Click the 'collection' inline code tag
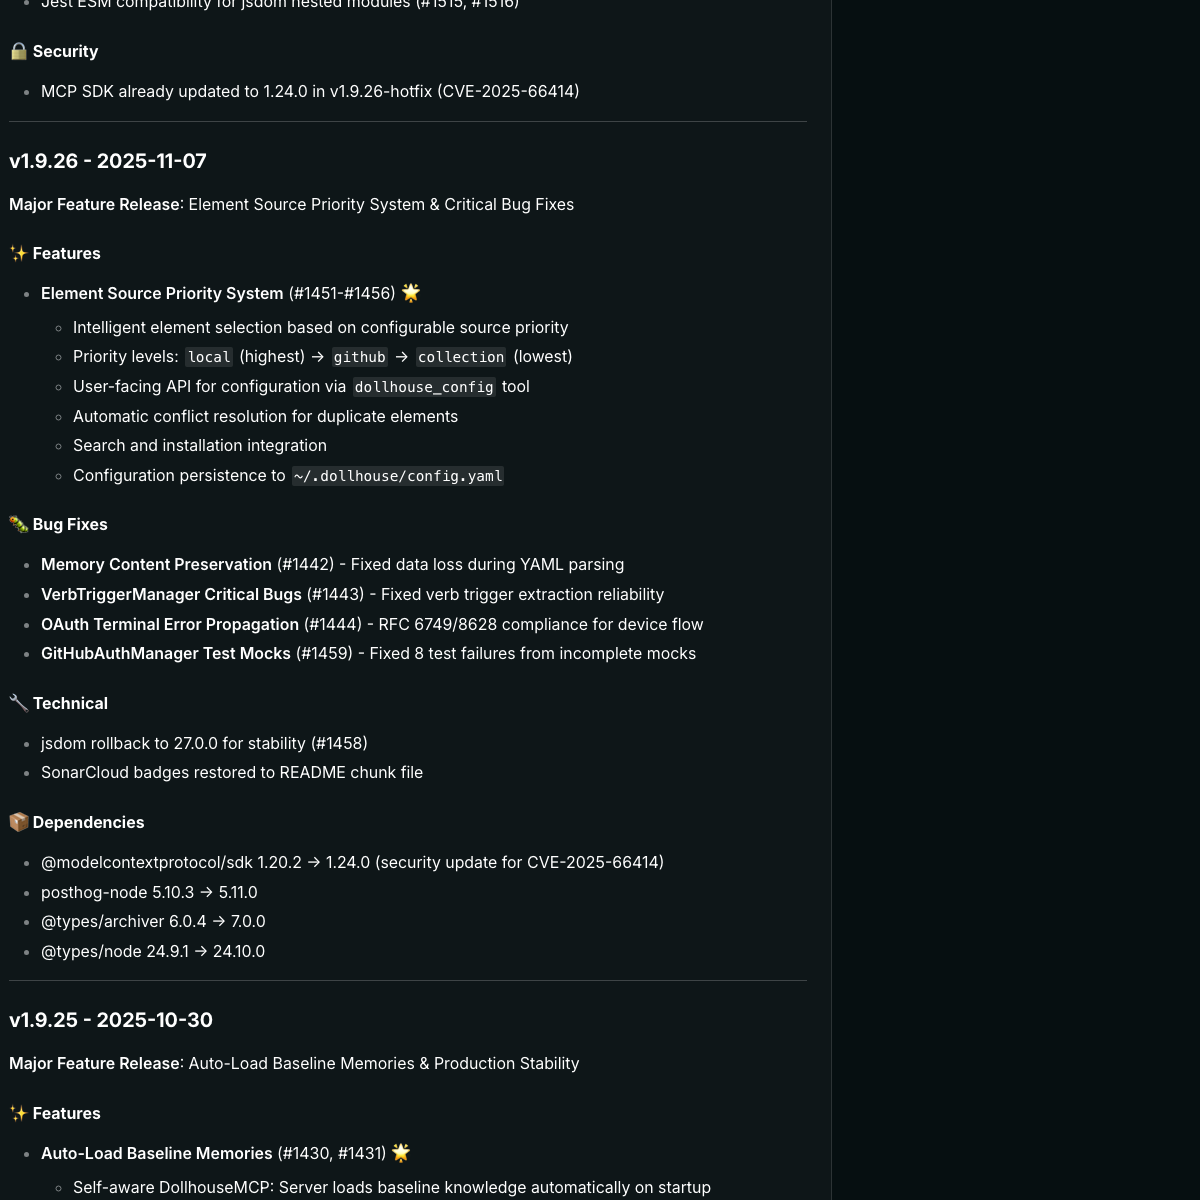The height and width of the screenshot is (1200, 1200). point(461,357)
